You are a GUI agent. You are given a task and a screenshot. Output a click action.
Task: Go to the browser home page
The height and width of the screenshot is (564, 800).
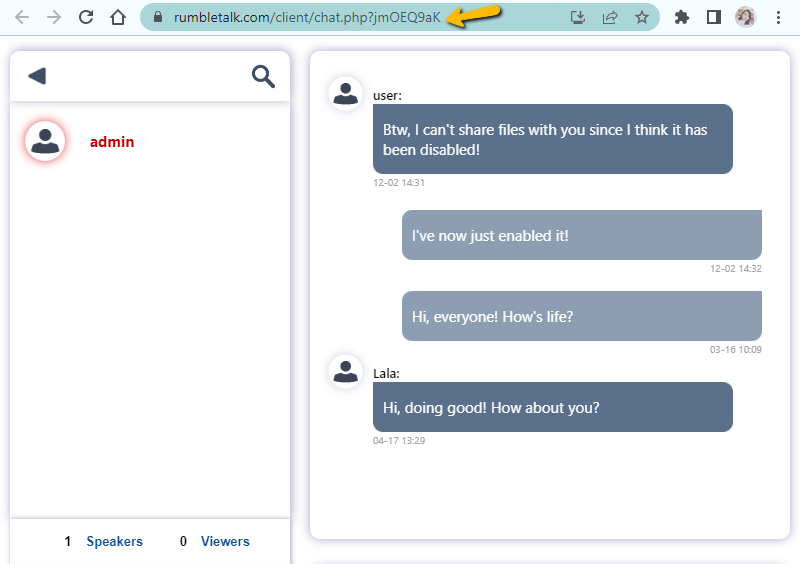tap(118, 17)
